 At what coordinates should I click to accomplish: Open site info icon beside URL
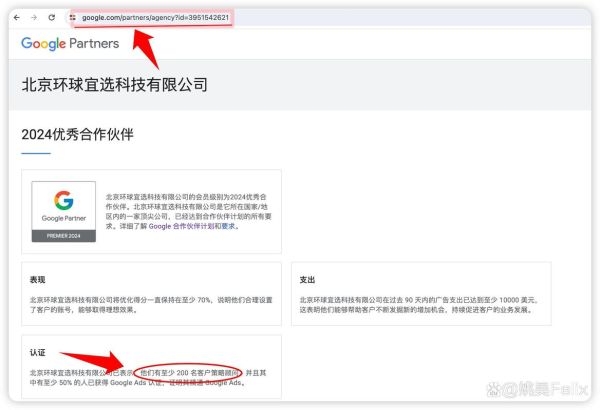72,17
